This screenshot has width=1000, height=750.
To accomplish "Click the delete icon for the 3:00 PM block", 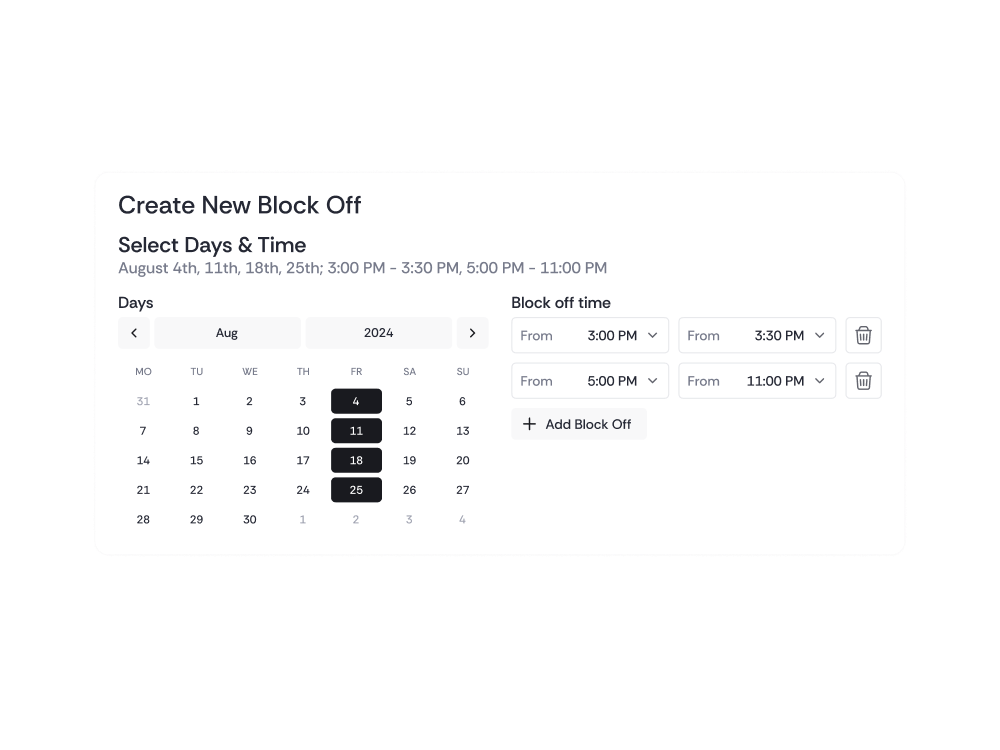I will coord(863,335).
